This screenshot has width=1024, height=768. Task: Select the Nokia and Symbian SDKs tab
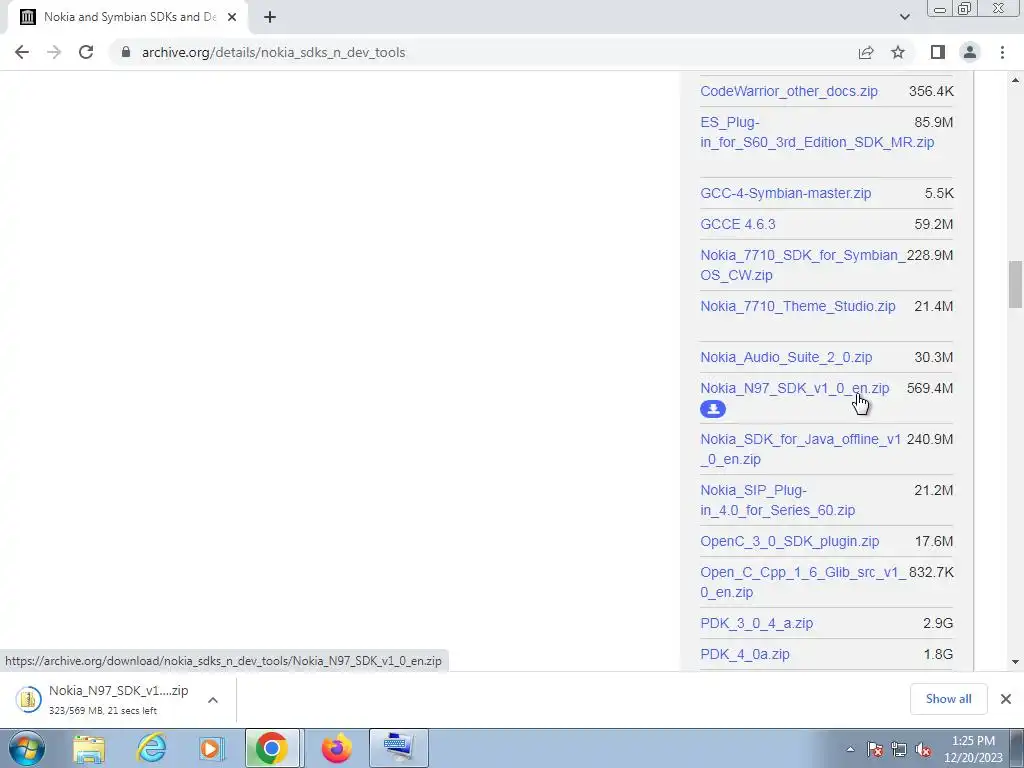coord(127,17)
